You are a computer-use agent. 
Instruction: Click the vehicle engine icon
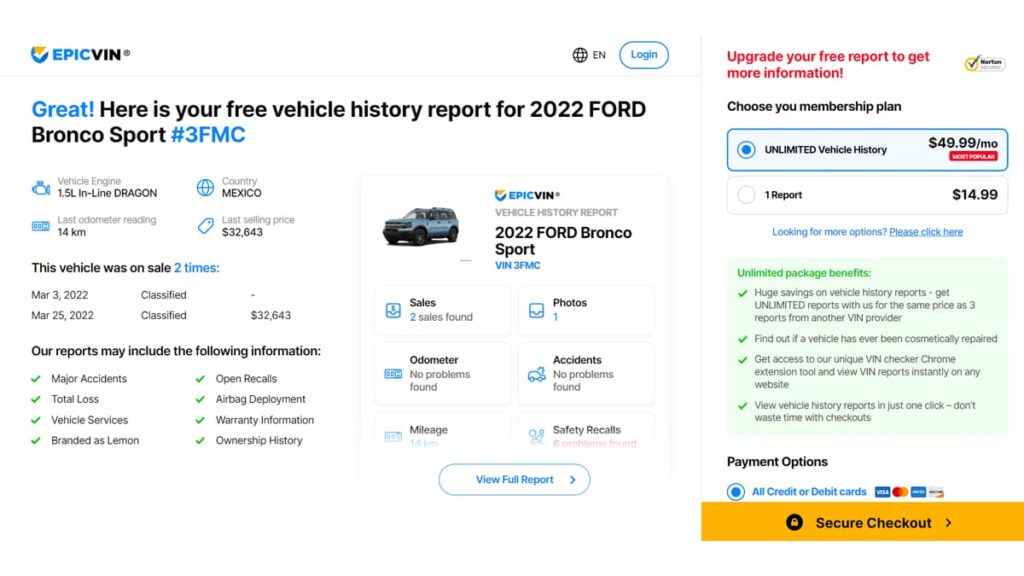tap(41, 187)
